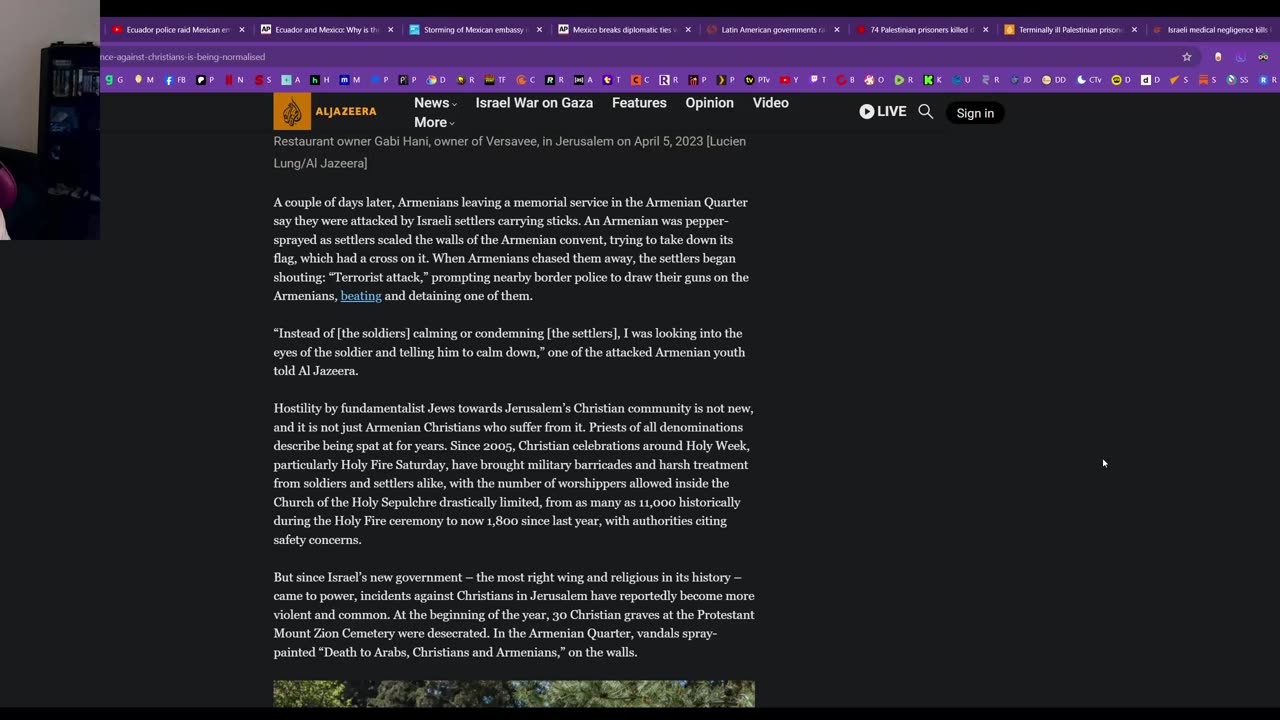Open the article image below the text
1280x720 pixels.
[514, 694]
